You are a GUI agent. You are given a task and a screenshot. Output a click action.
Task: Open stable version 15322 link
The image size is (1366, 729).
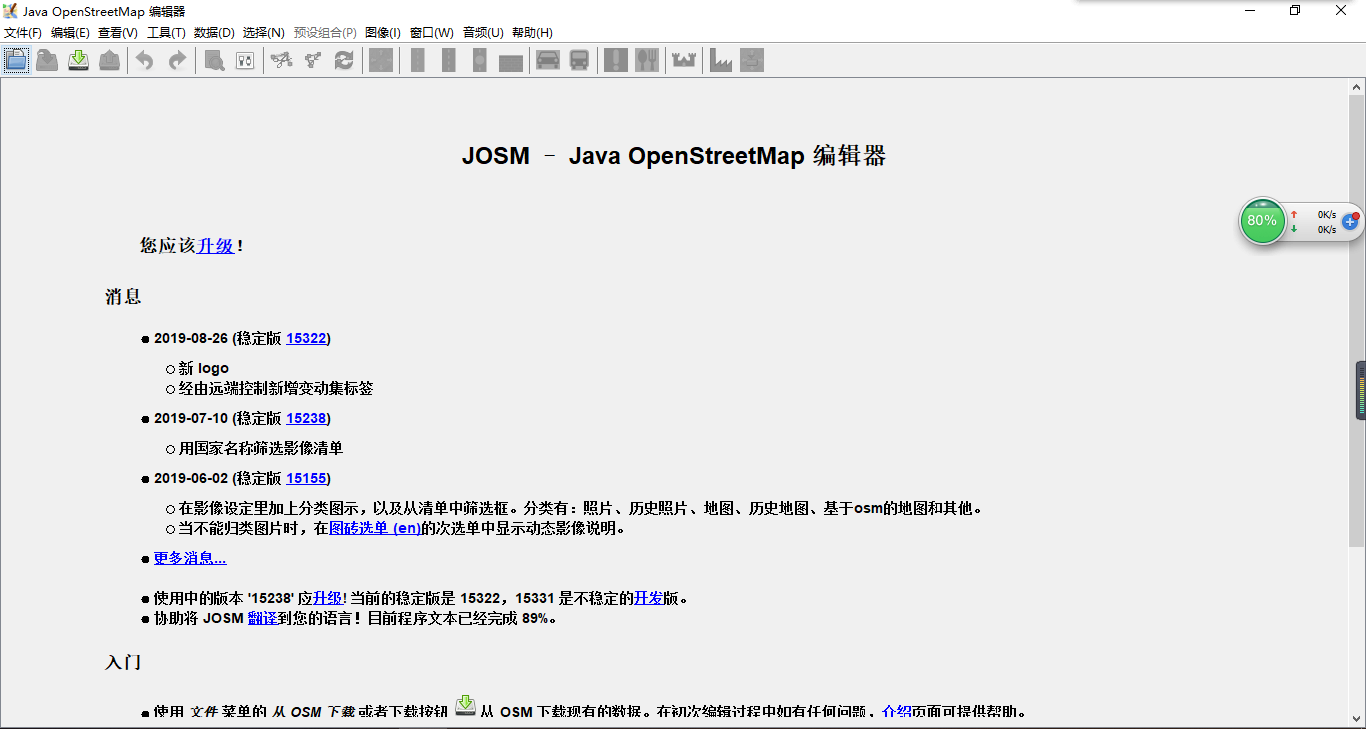point(306,338)
